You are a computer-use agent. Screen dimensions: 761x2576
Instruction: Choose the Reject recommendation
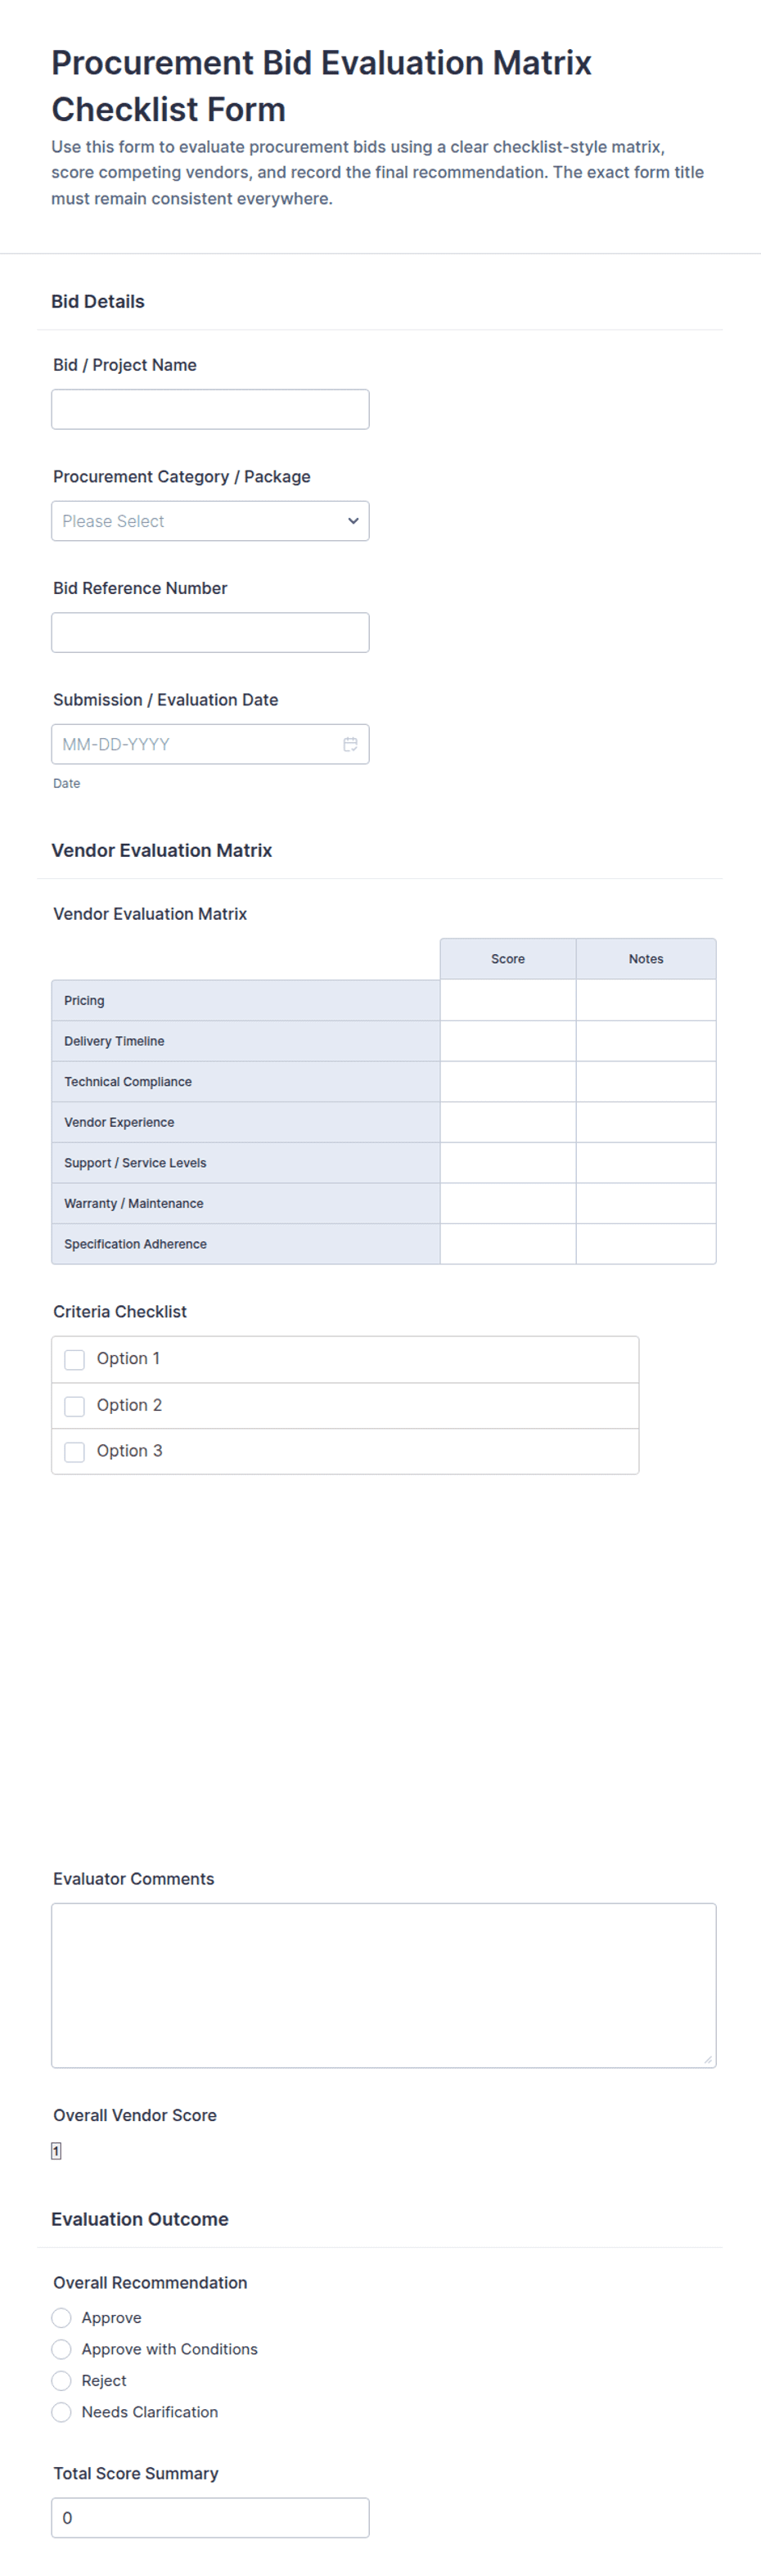61,2381
